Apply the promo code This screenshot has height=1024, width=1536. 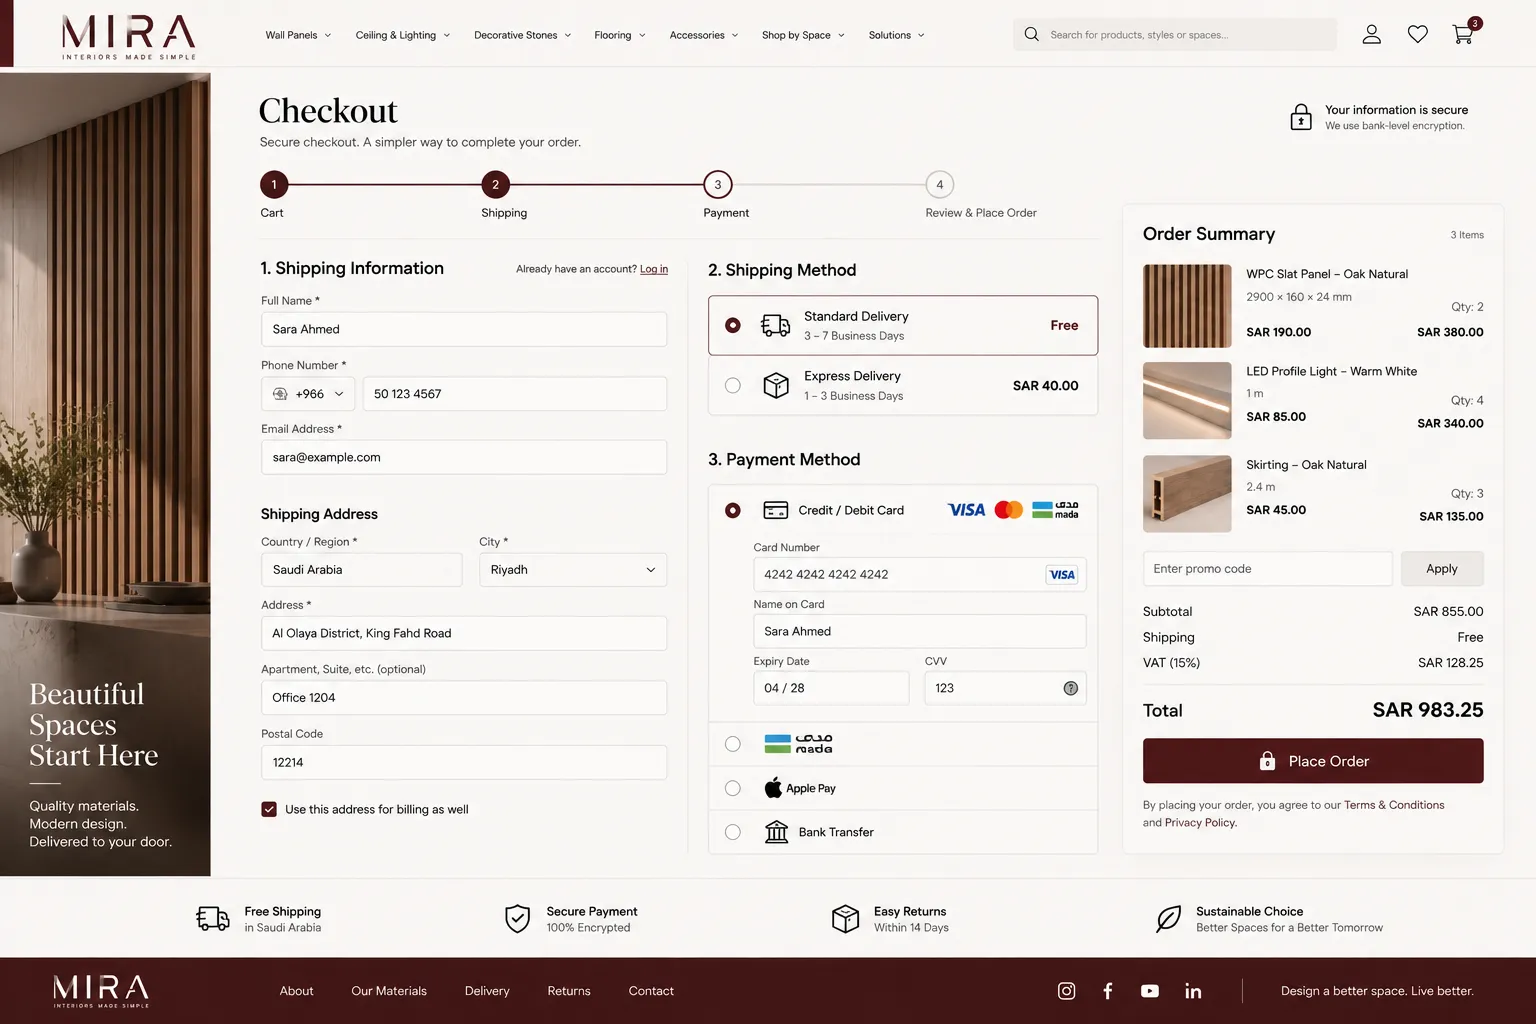point(1442,569)
